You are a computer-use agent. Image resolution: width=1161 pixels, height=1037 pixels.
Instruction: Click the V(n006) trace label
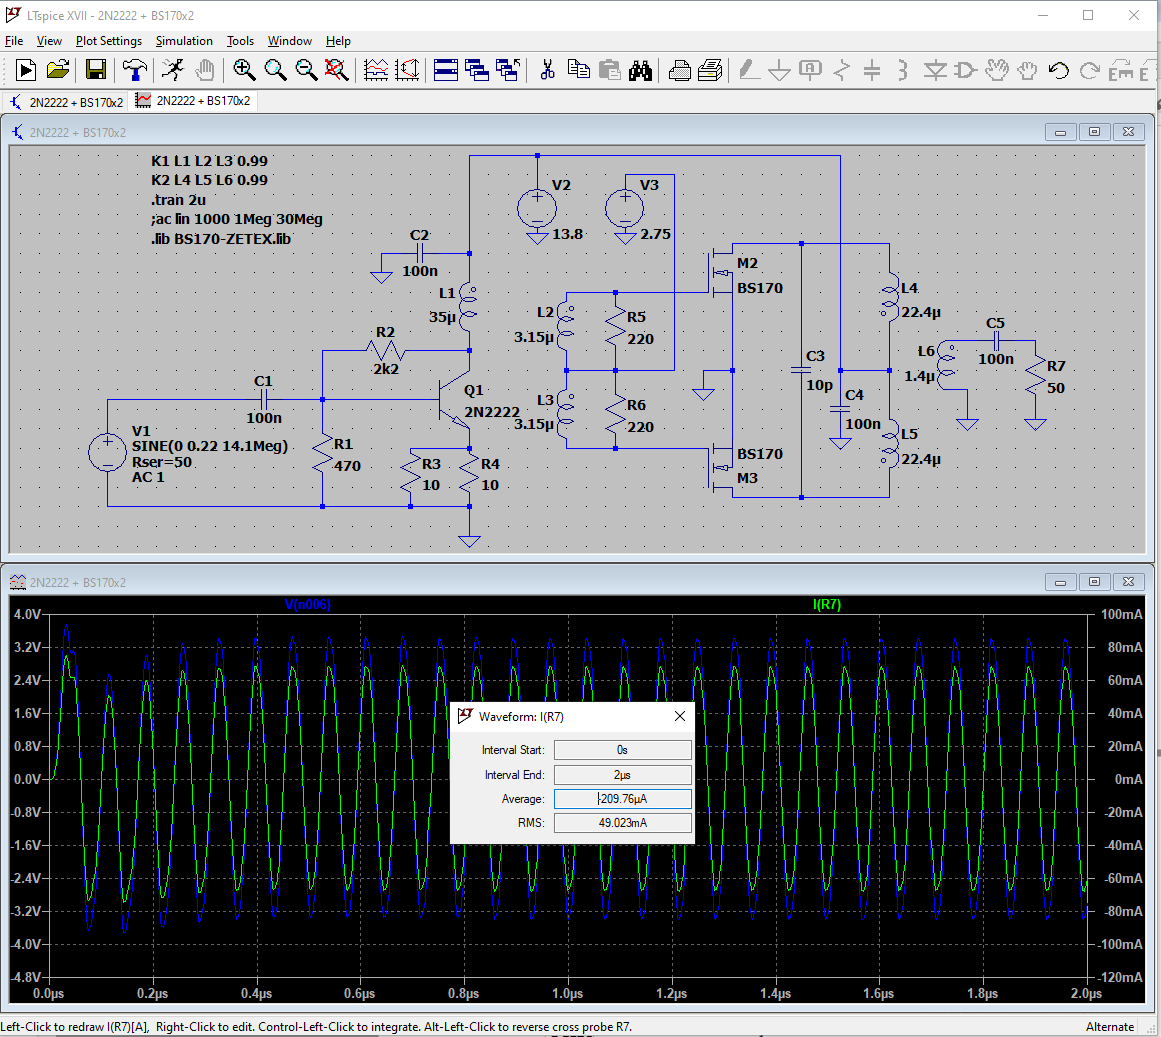[x=307, y=604]
